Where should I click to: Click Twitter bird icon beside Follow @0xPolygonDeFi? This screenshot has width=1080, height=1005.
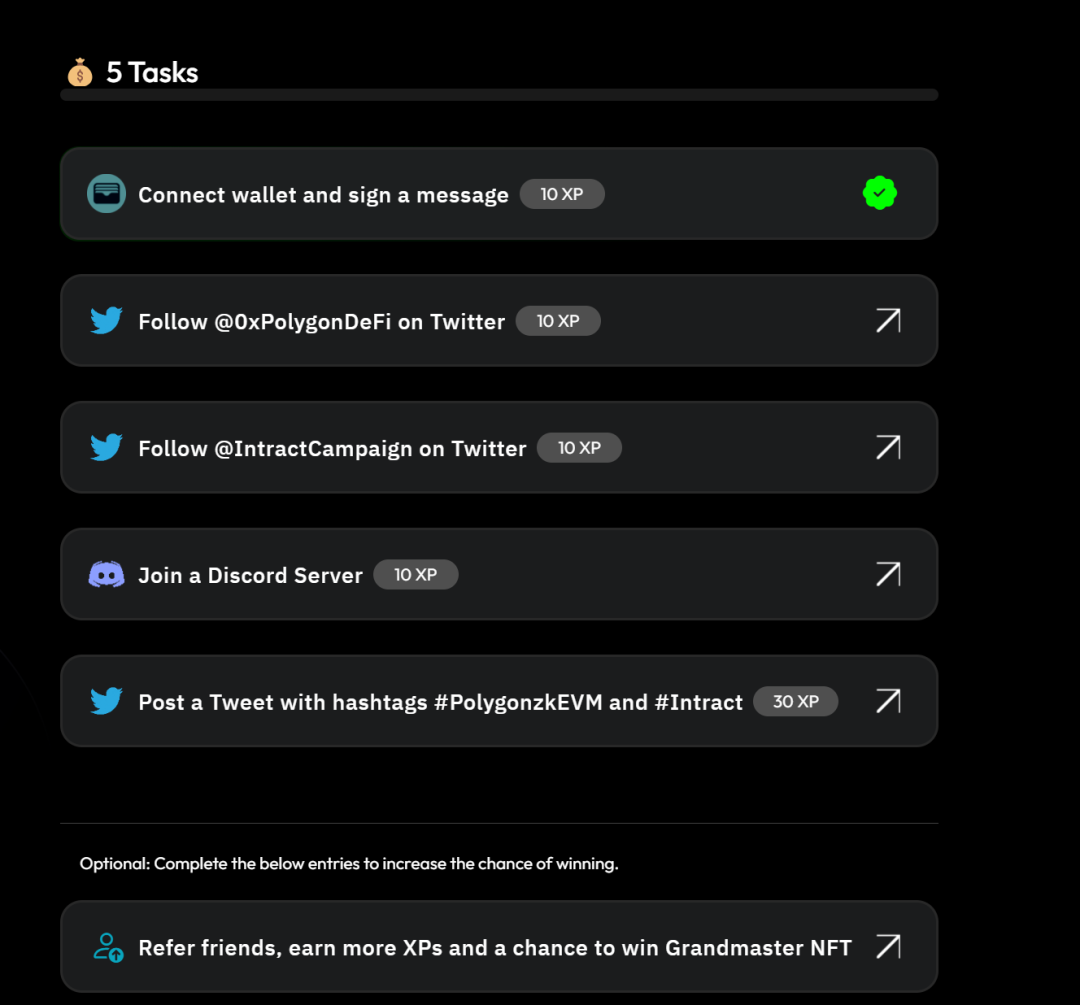pos(106,321)
